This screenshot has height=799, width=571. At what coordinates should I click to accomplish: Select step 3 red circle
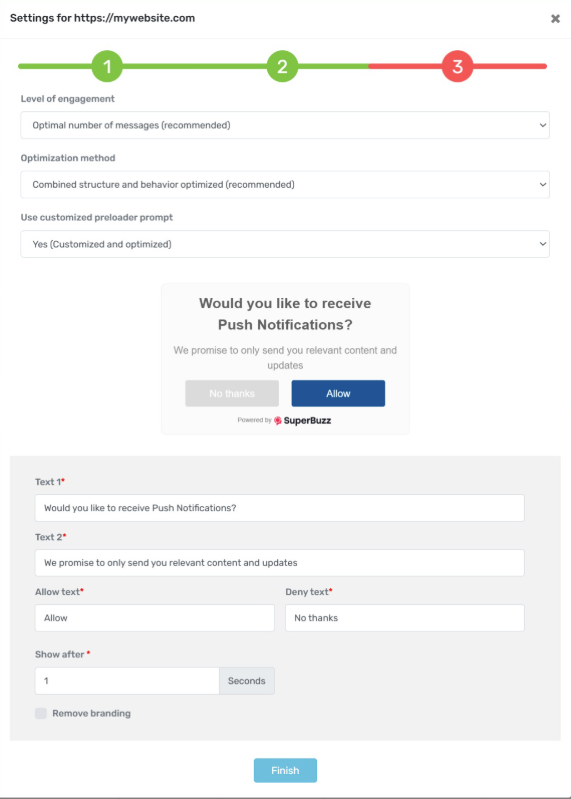click(x=457, y=66)
